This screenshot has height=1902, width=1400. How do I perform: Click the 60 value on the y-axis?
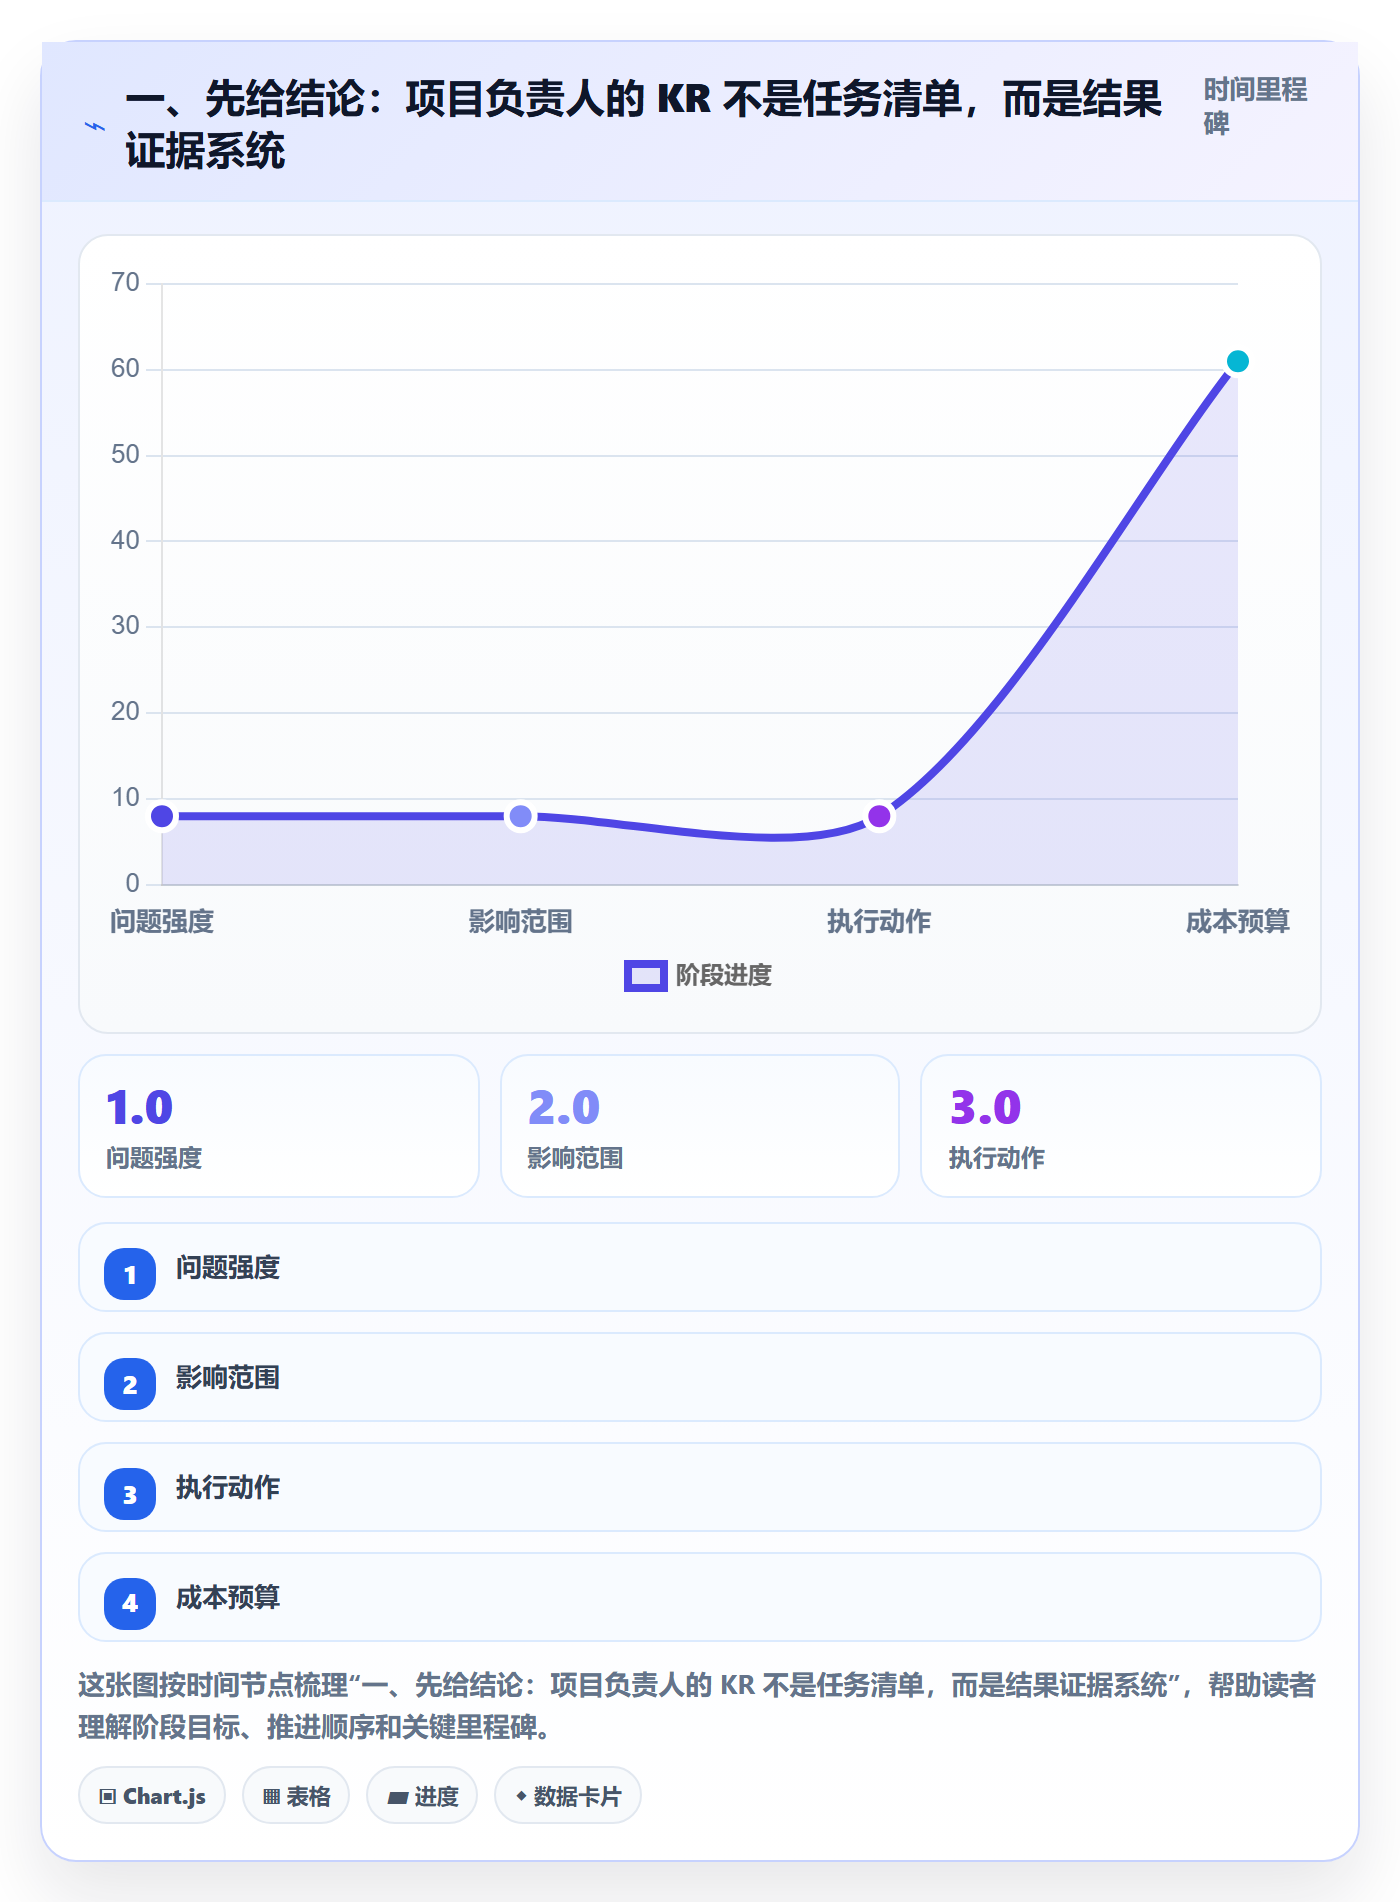[x=125, y=369]
